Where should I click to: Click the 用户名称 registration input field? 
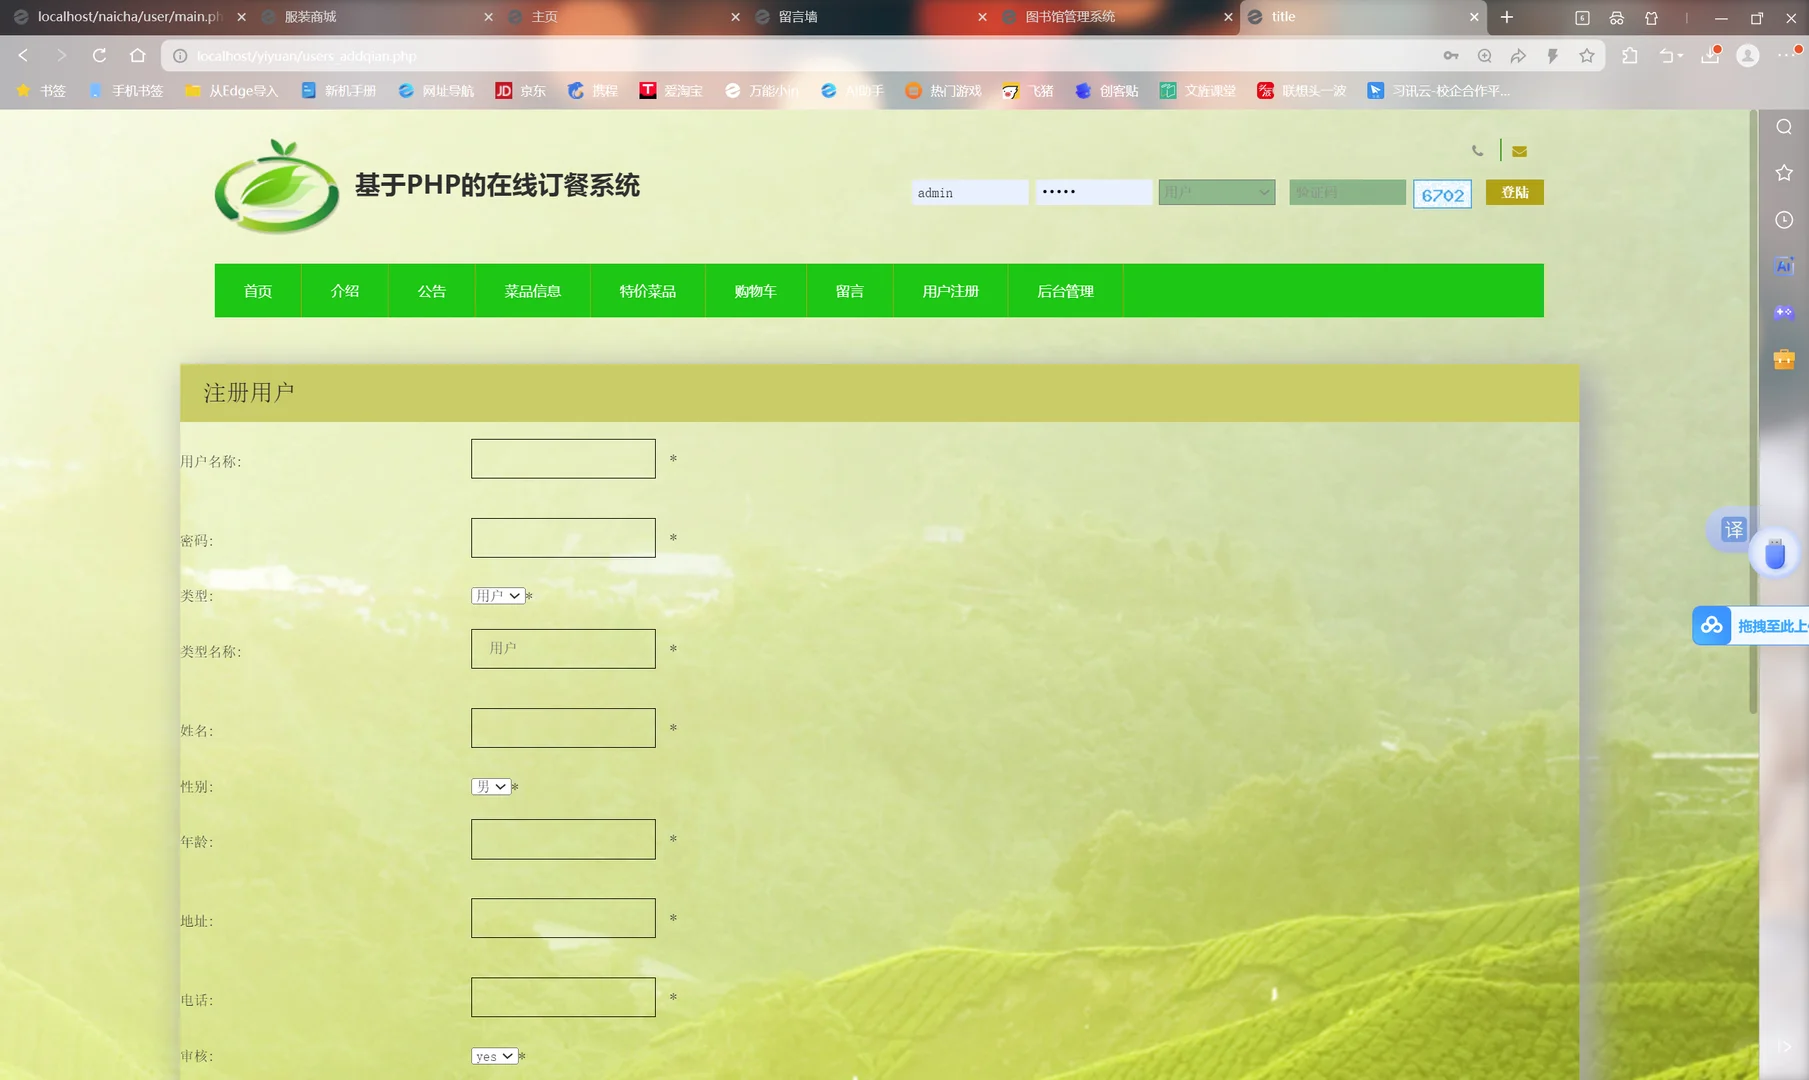pos(563,458)
